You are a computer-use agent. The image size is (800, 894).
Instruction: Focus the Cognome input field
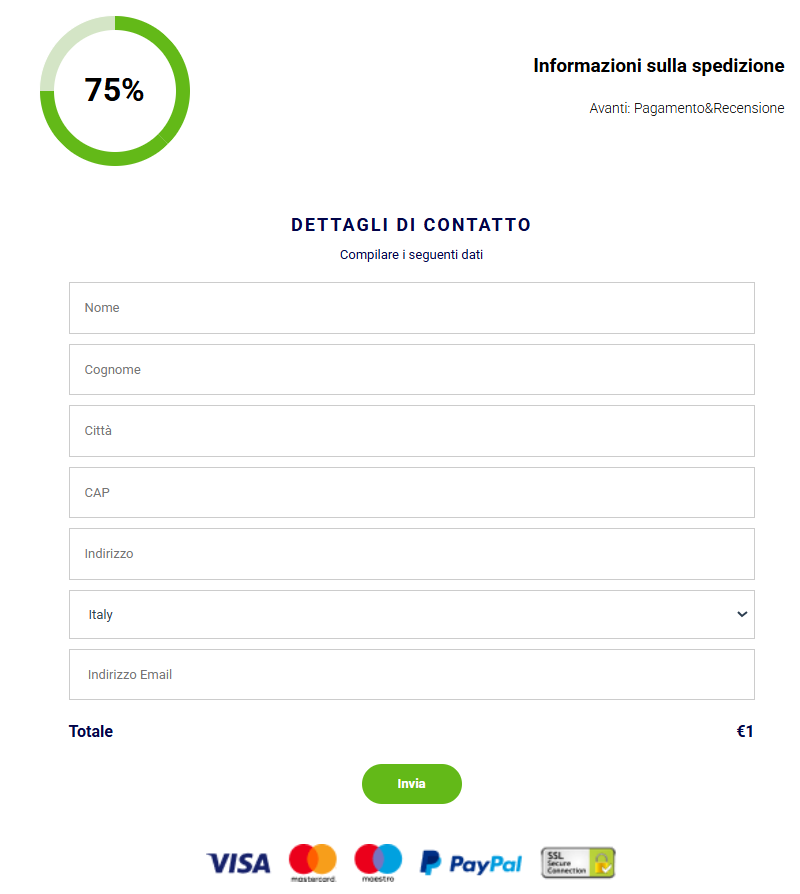click(412, 369)
